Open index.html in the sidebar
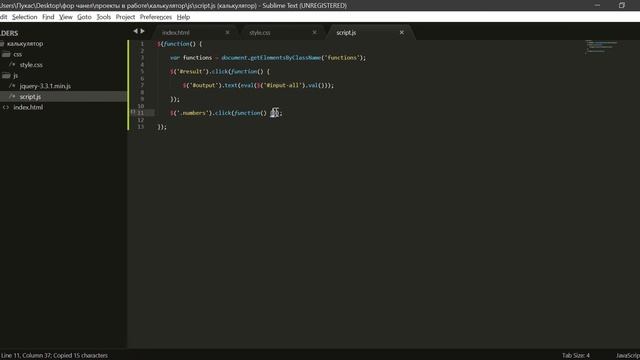This screenshot has width=640, height=360. pos(28,107)
